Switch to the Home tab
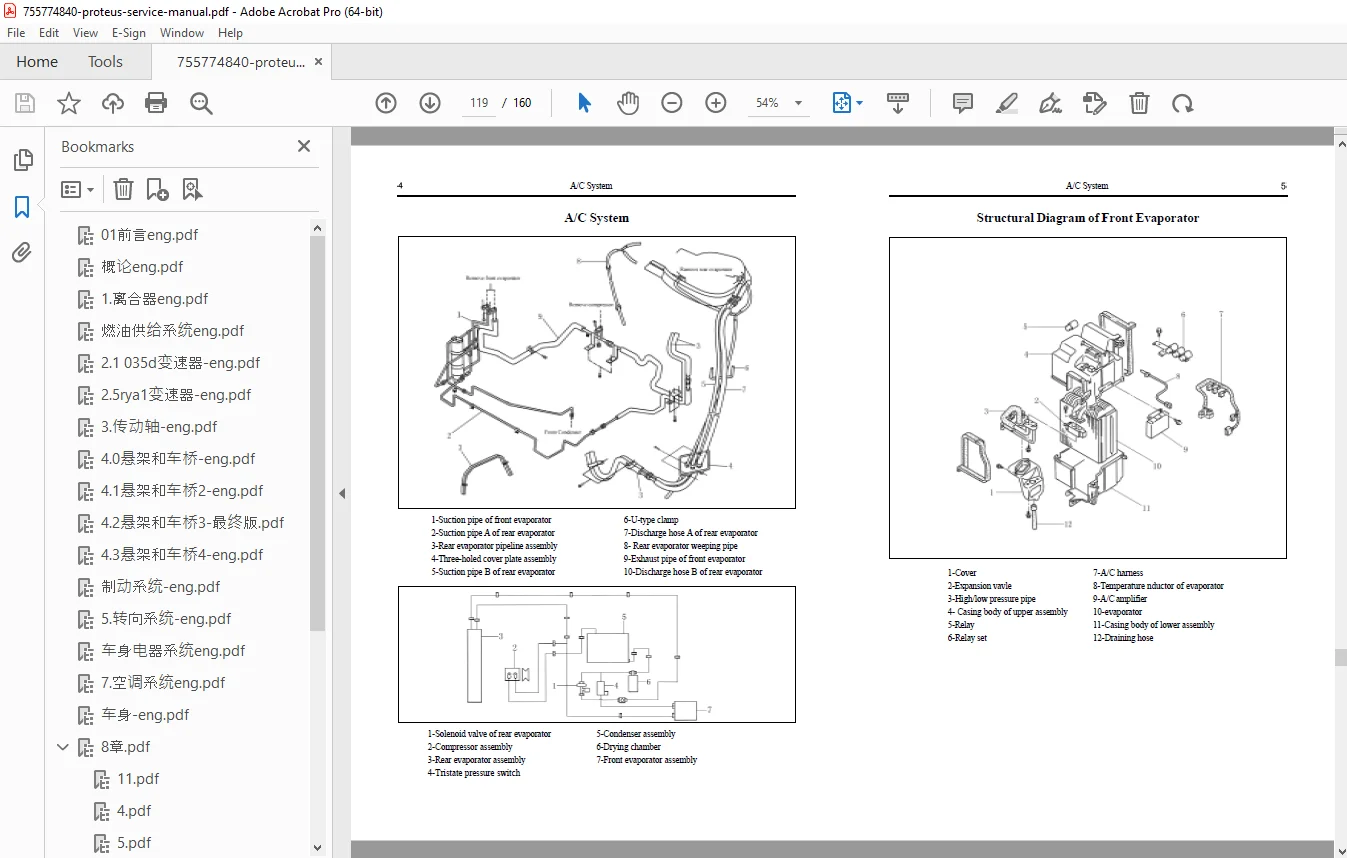Screen dimensions: 1347x858 click(x=37, y=61)
